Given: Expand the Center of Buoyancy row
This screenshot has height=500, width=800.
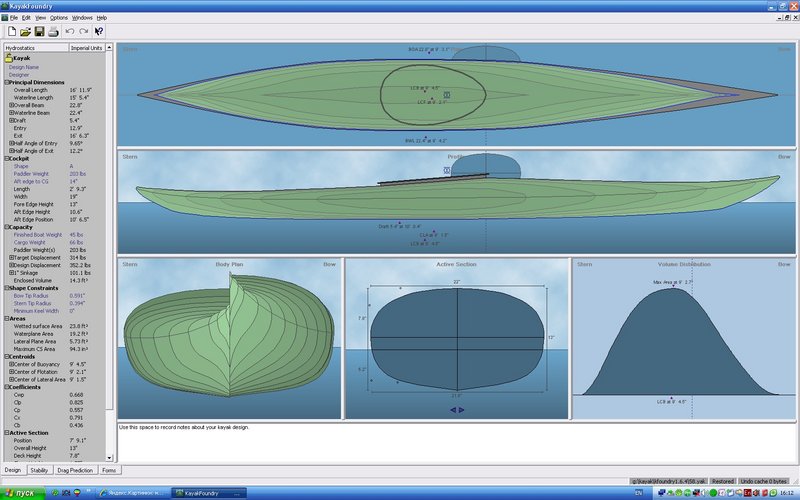Looking at the screenshot, I should 11,364.
